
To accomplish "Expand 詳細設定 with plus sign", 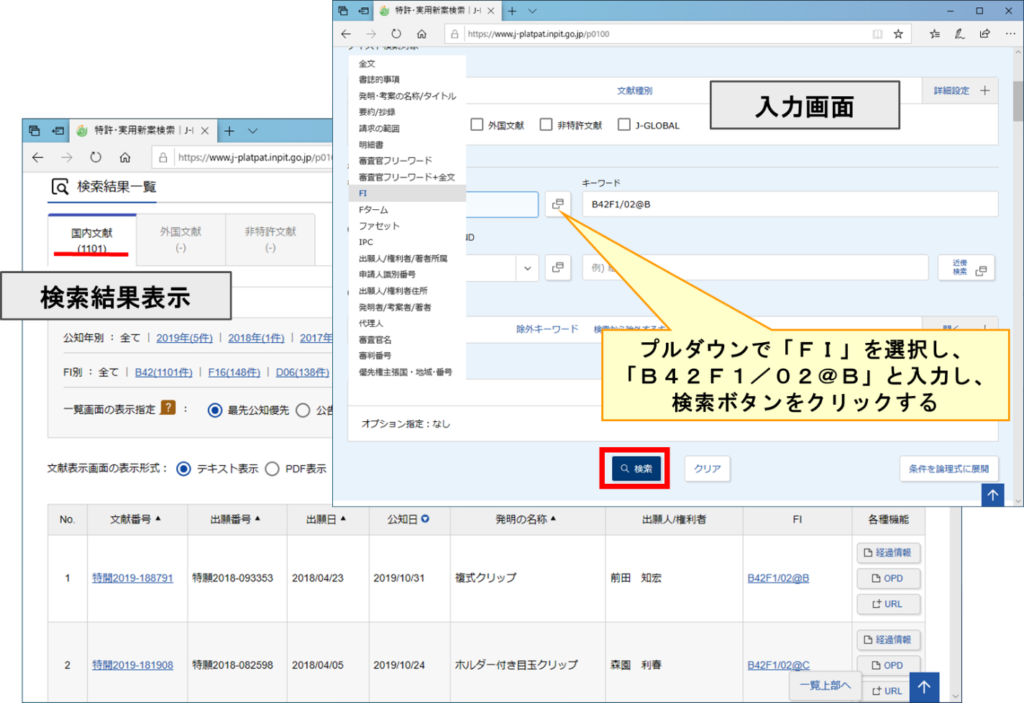I will coord(985,90).
